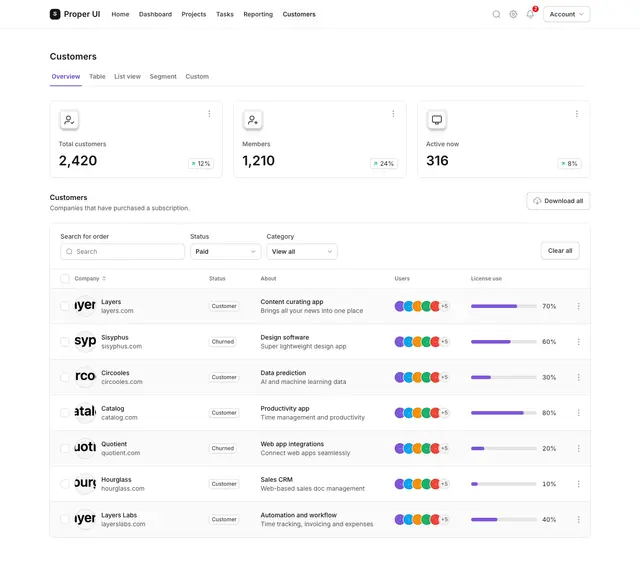This screenshot has width=640, height=580.
Task: Open row actions for Sisyphus
Action: (x=578, y=342)
